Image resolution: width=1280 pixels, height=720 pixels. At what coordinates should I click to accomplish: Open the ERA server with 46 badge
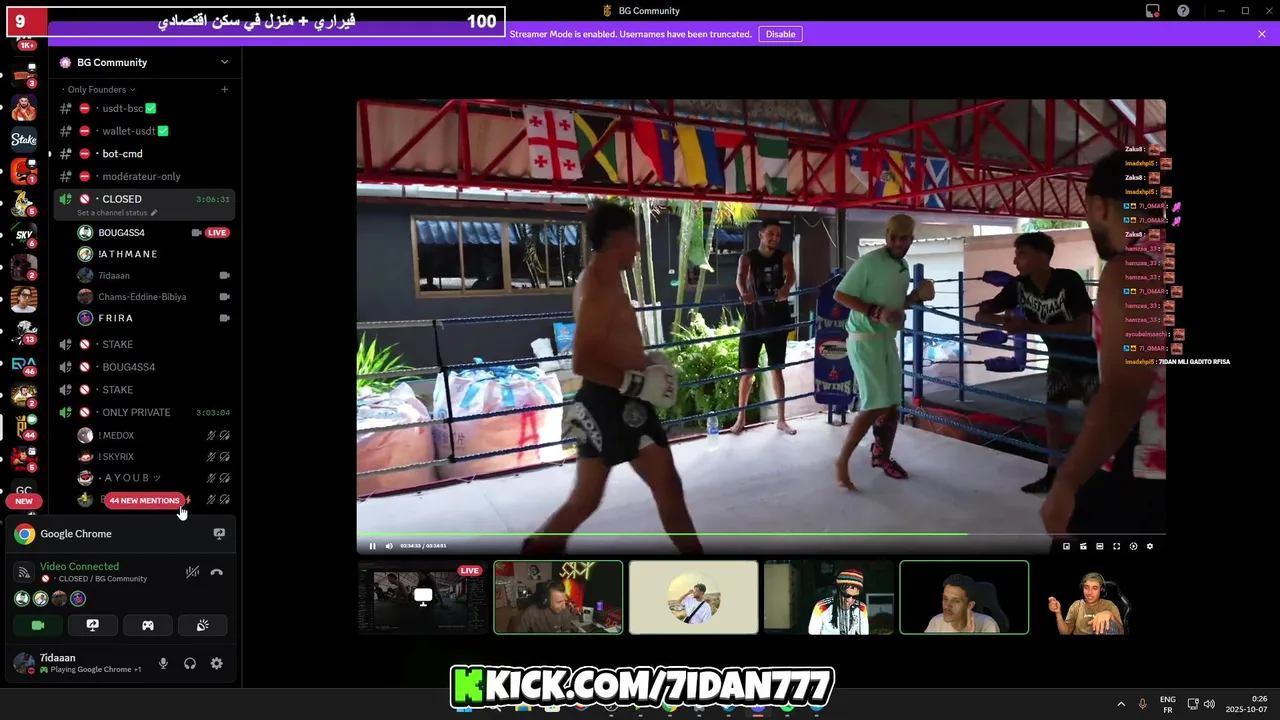pyautogui.click(x=24, y=365)
